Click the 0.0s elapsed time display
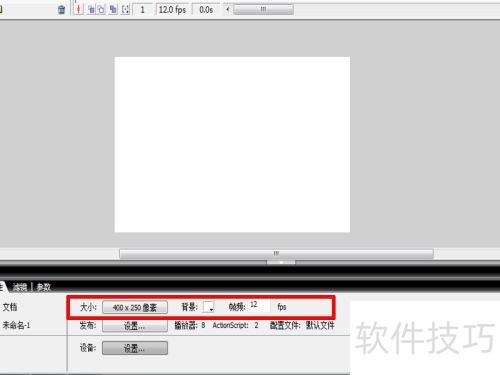The height and width of the screenshot is (375, 500). pos(206,9)
